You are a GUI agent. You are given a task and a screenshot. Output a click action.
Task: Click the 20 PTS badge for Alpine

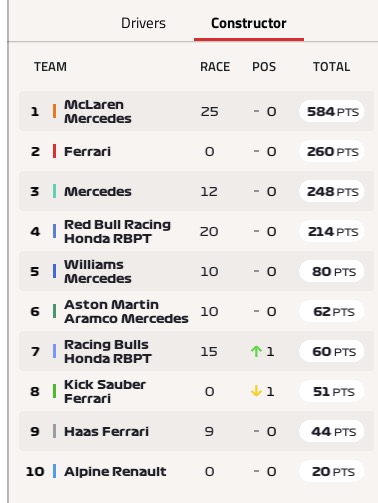point(332,471)
